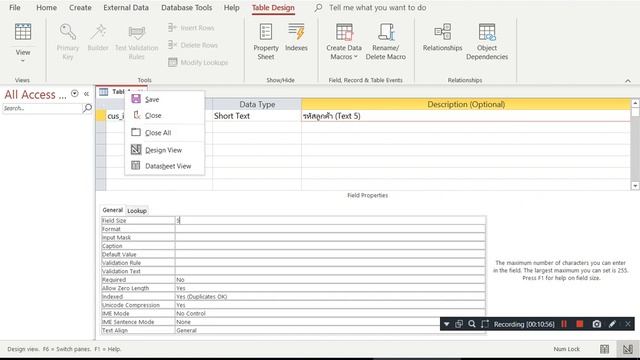This screenshot has width=640, height=360.
Task: Click the Required property value No
Action: coord(330,280)
